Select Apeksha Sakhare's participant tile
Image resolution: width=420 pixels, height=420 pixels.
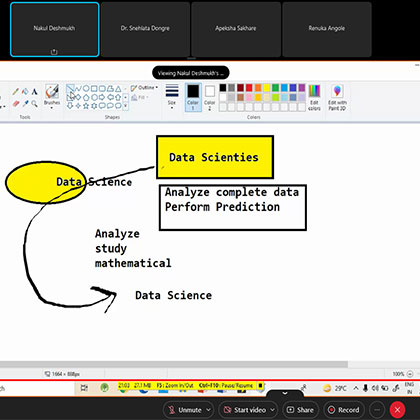click(236, 29)
